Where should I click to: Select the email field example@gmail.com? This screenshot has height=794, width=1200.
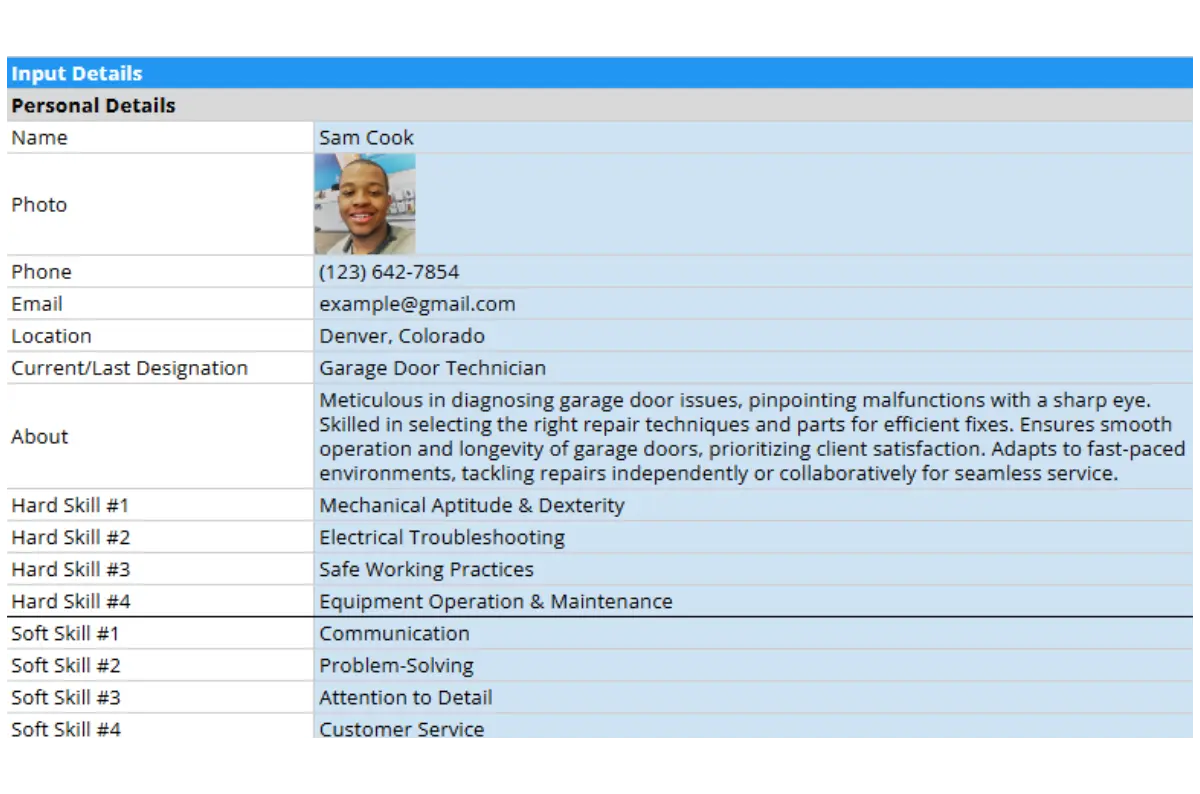pyautogui.click(x=417, y=304)
